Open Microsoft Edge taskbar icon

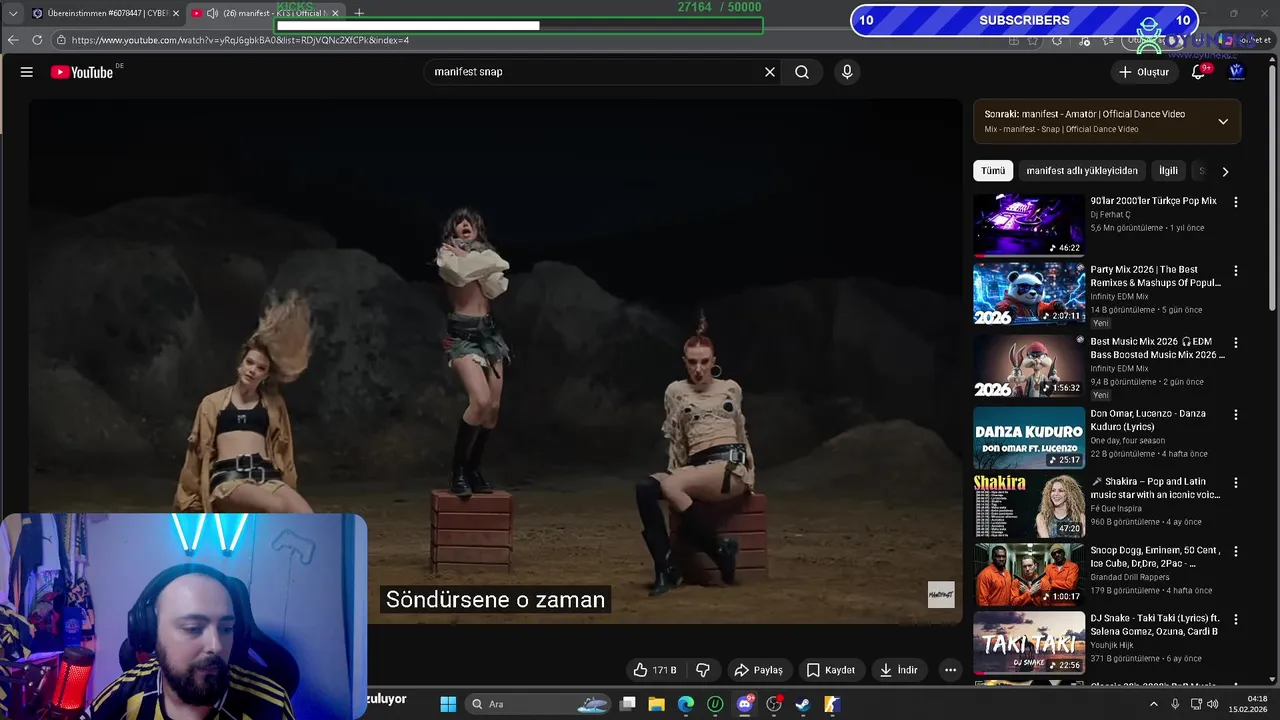686,704
